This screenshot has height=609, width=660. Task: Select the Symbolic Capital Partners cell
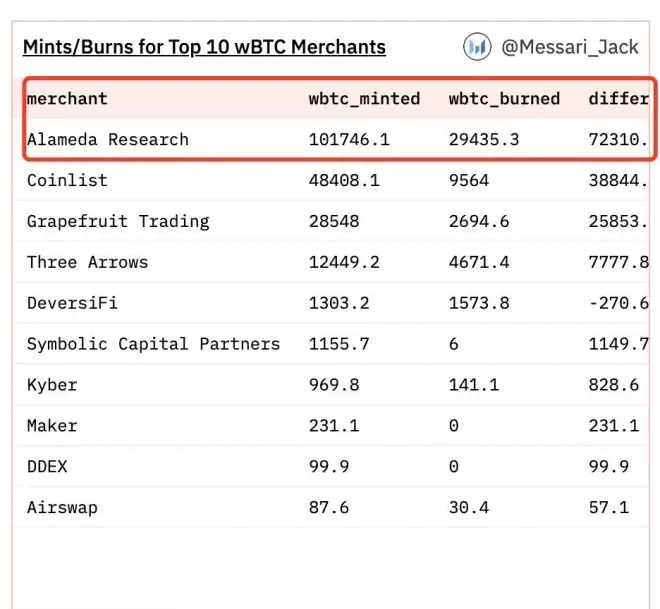153,344
